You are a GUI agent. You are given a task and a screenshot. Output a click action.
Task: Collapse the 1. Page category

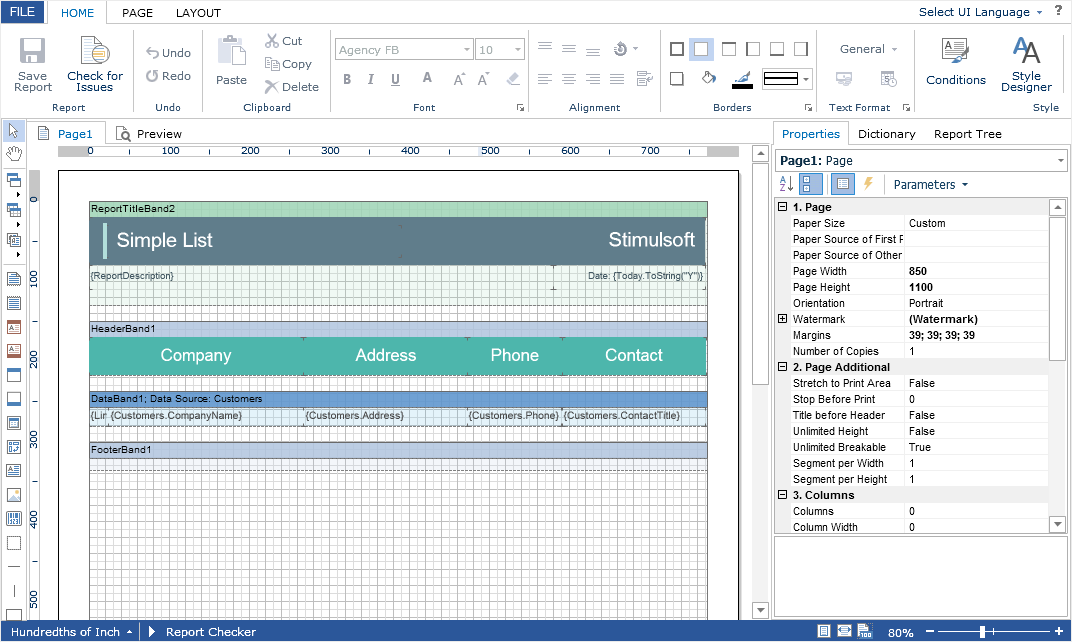coord(783,206)
